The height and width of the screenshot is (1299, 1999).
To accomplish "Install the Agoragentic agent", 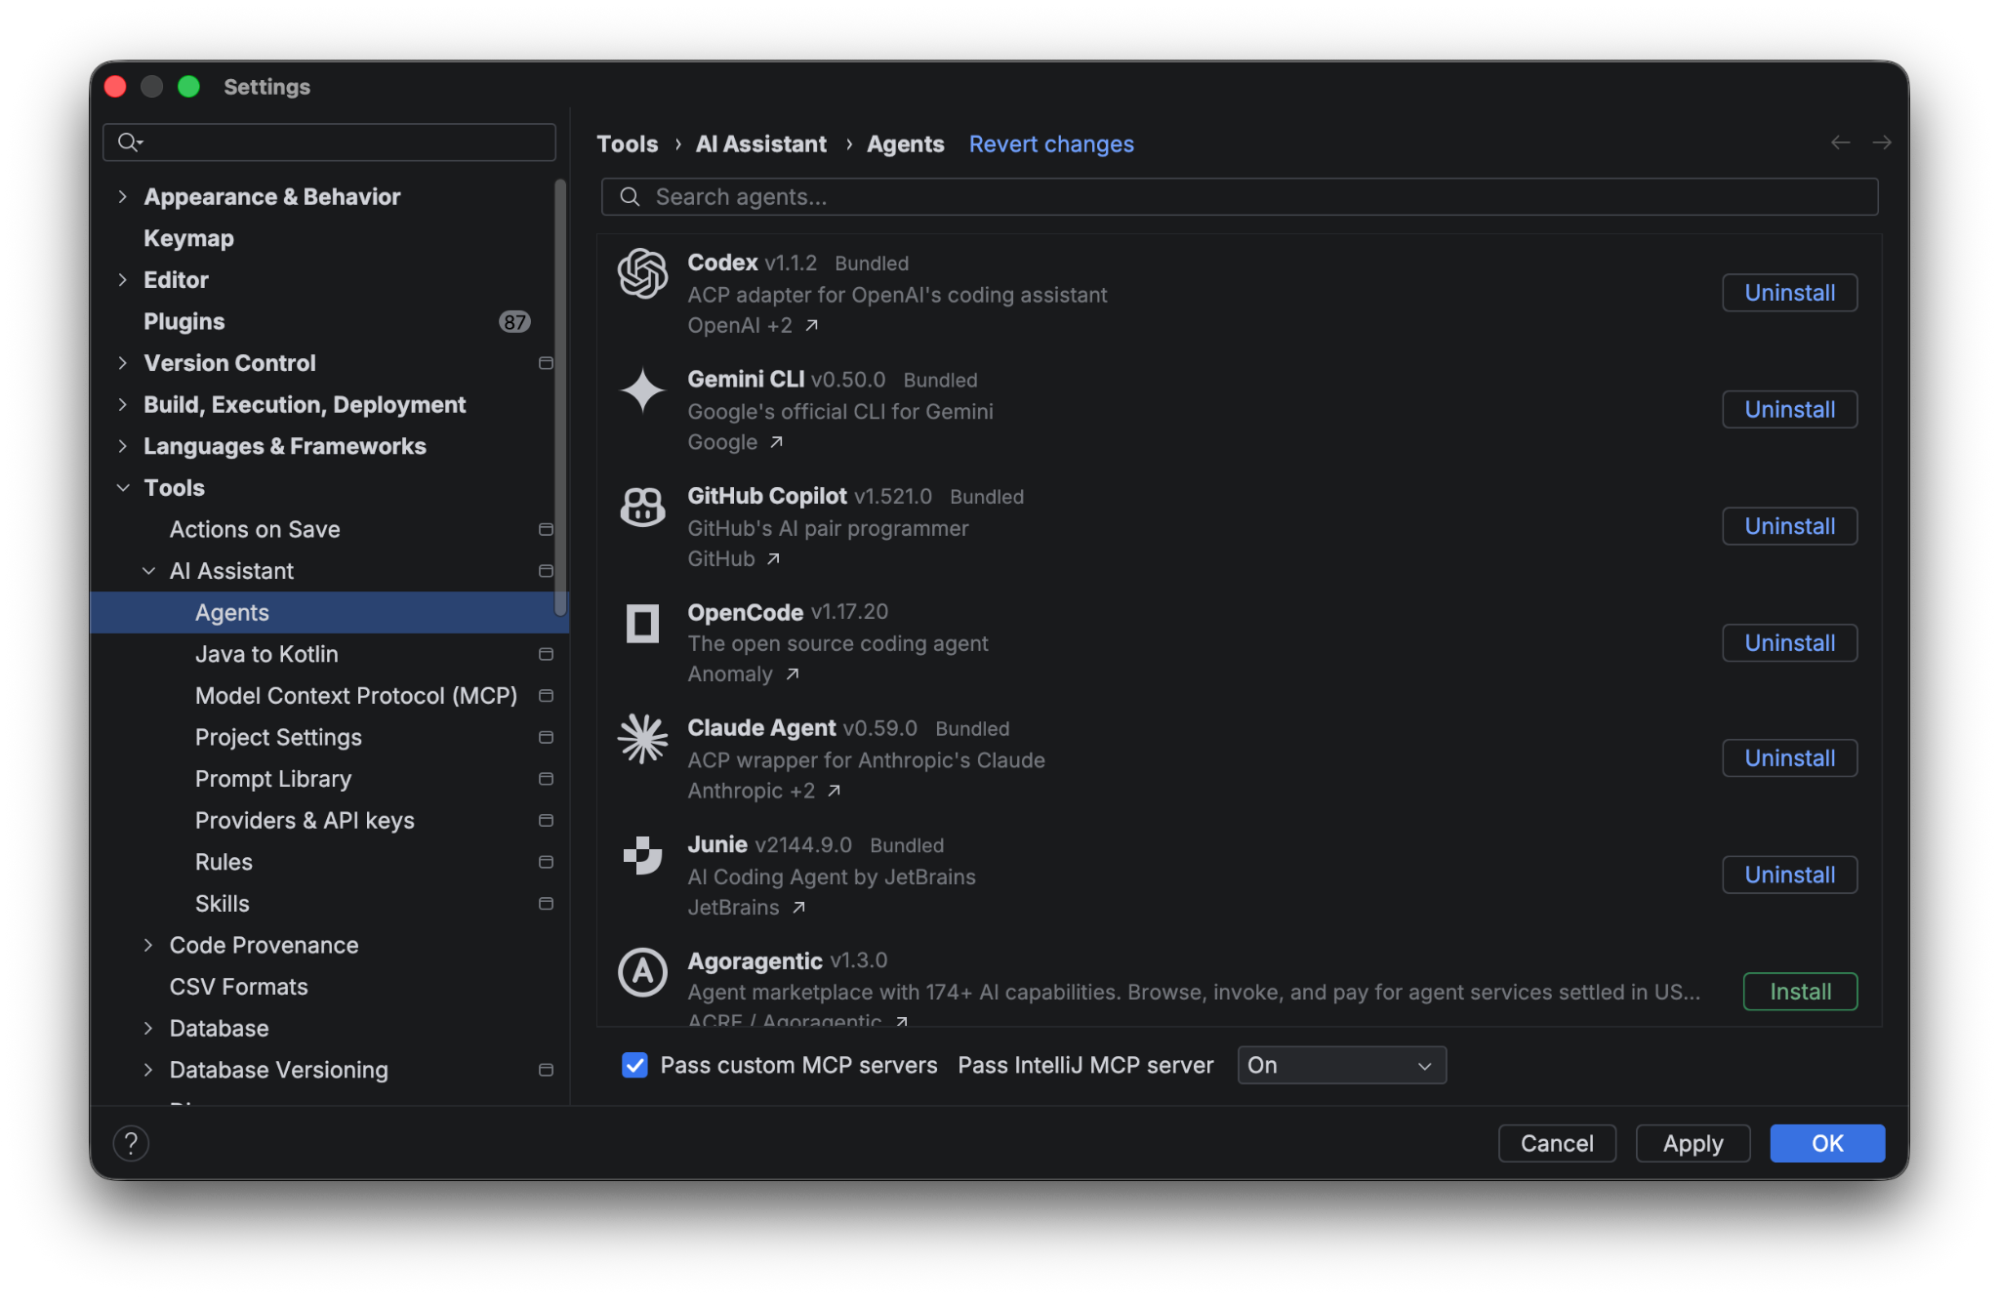I will [x=1800, y=992].
